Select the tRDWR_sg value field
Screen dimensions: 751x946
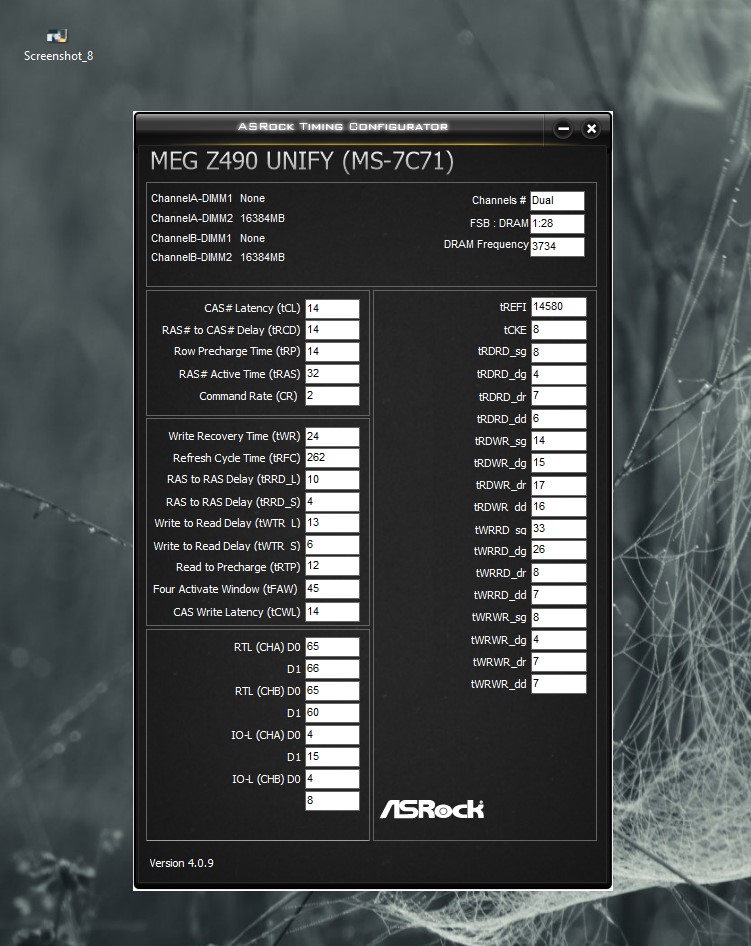coord(559,441)
